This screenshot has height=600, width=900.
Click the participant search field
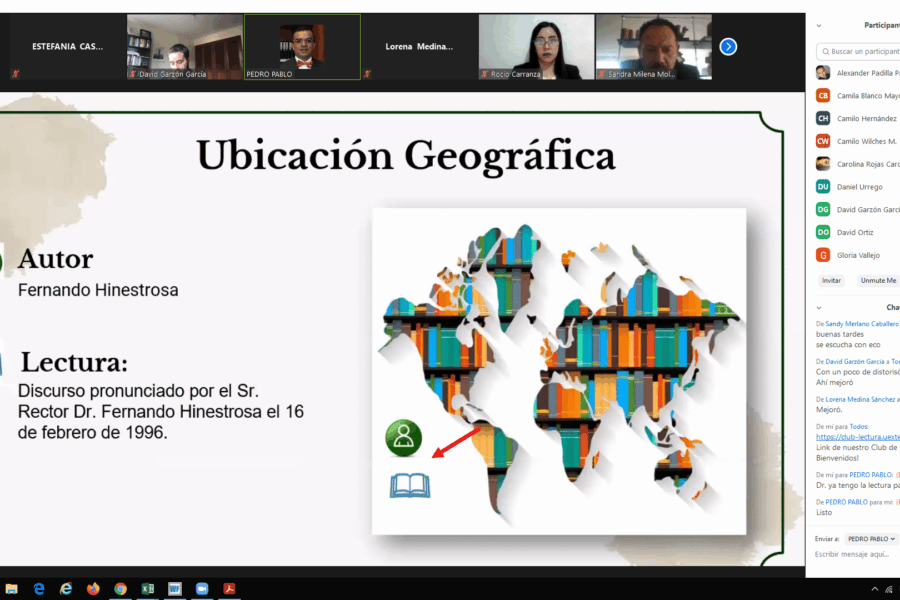coord(860,51)
